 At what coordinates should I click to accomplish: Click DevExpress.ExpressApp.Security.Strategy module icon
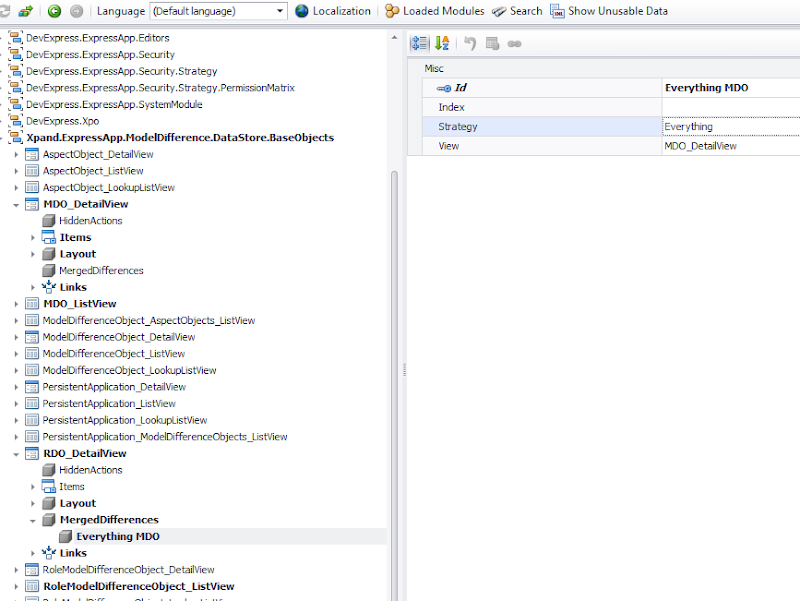(16, 71)
